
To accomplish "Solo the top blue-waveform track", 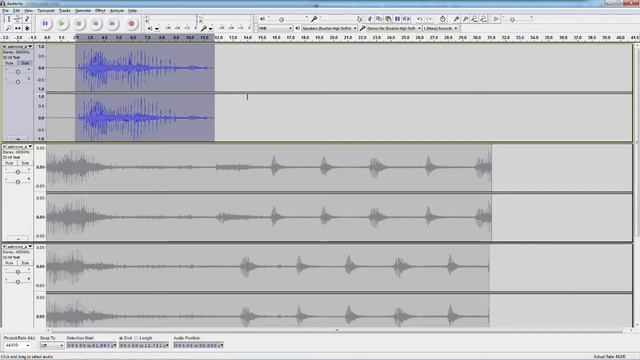I will click(x=25, y=63).
